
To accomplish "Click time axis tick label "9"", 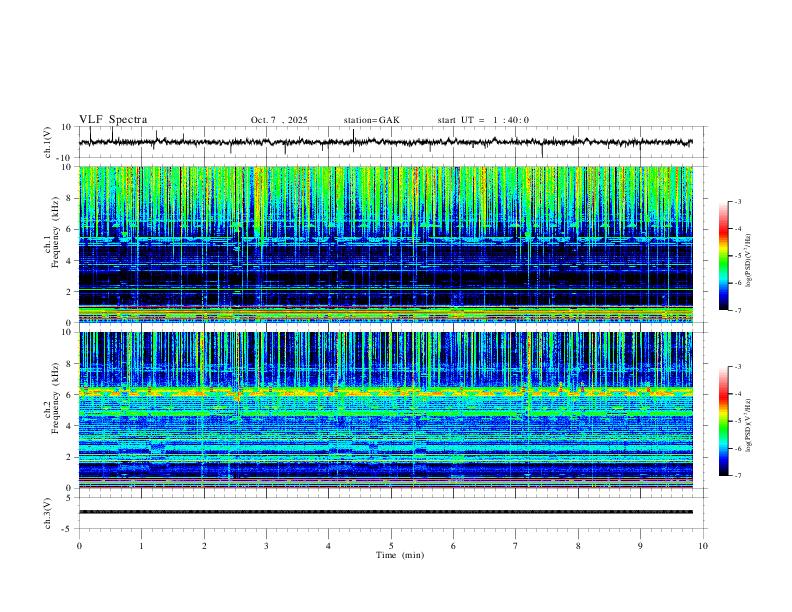I will point(640,546).
